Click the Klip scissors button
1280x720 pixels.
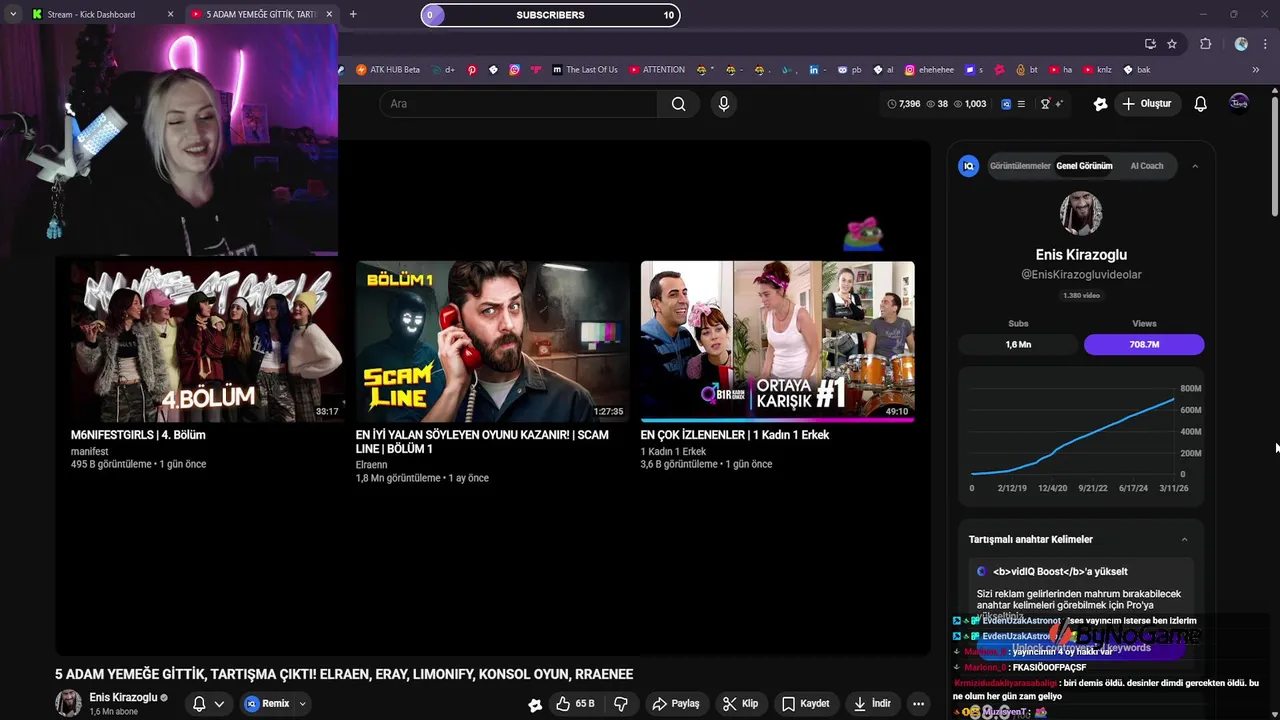tap(741, 704)
